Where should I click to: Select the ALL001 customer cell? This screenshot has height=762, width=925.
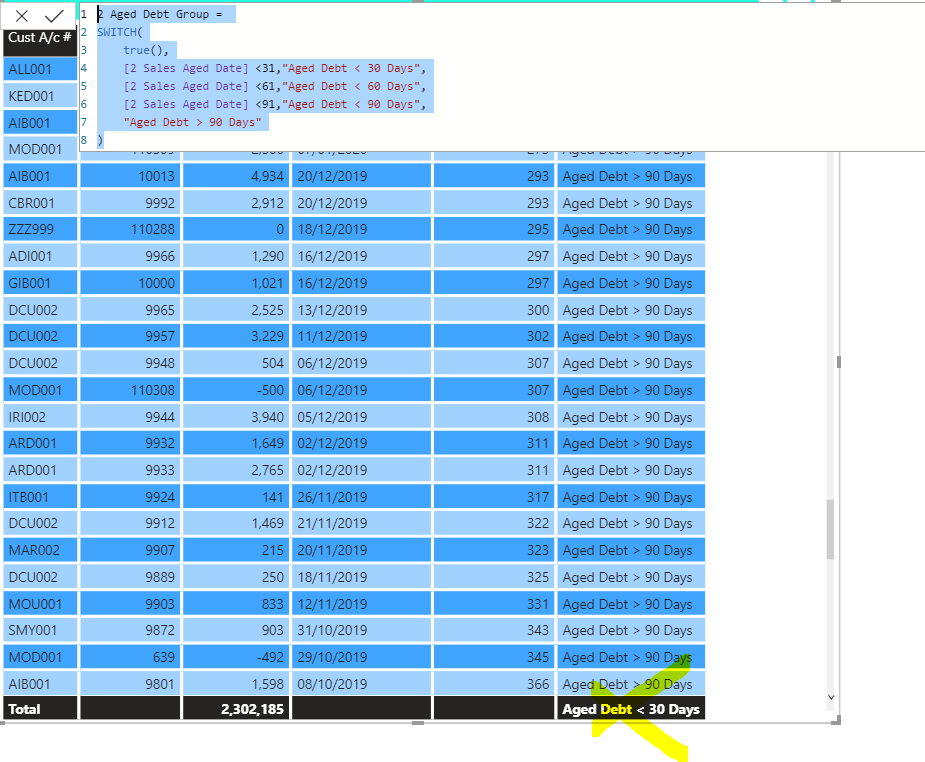[x=40, y=69]
